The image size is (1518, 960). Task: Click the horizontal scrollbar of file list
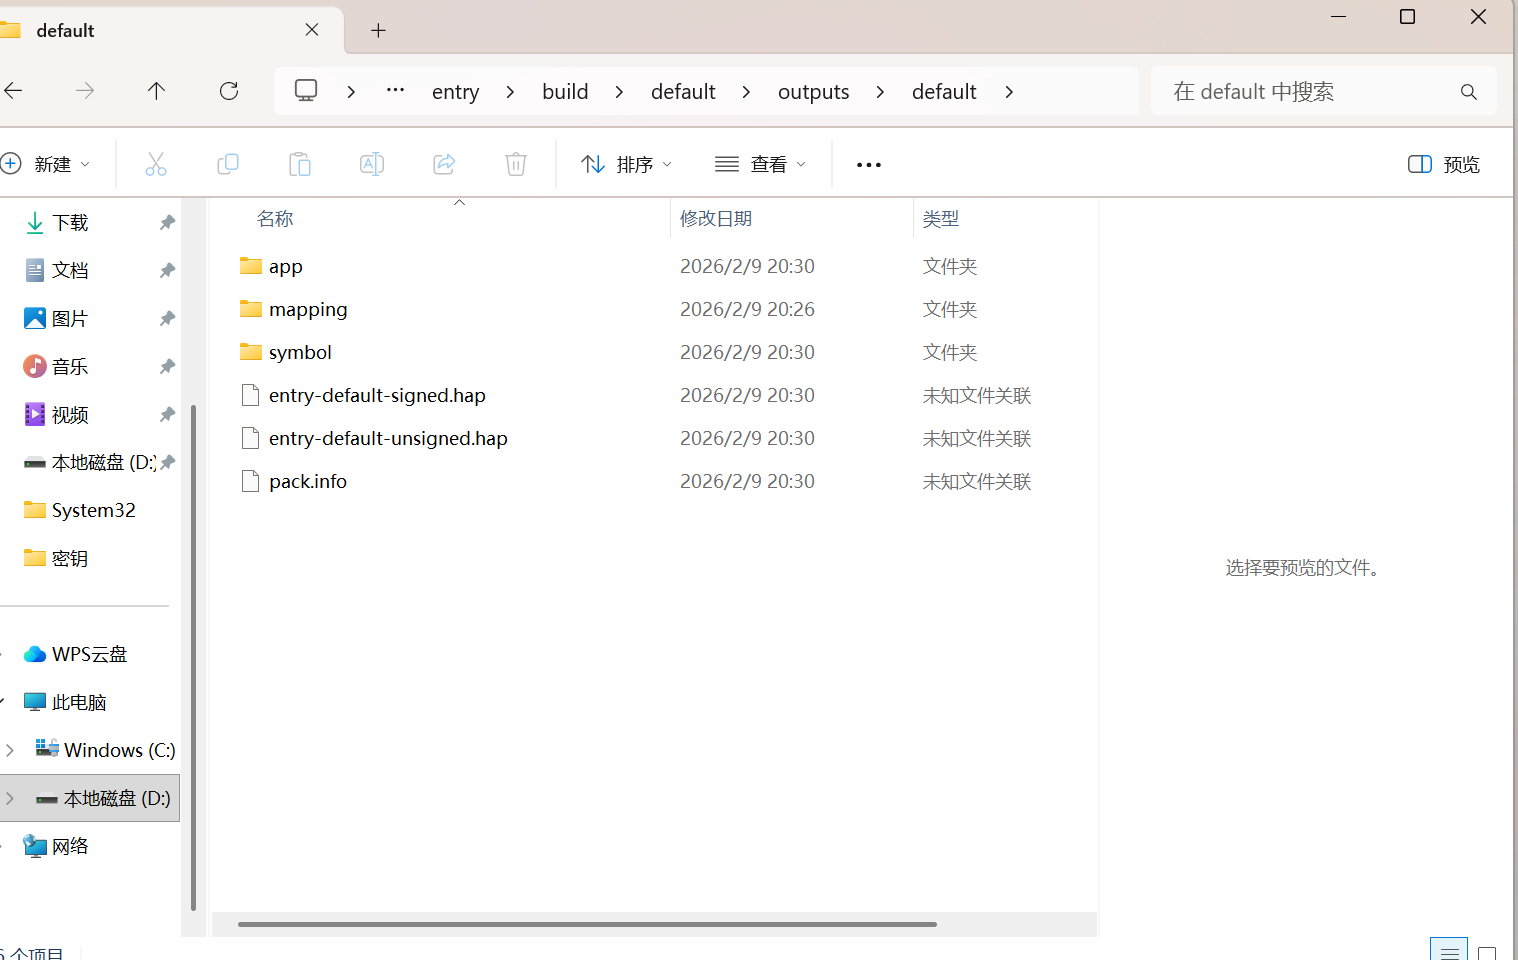pos(587,924)
